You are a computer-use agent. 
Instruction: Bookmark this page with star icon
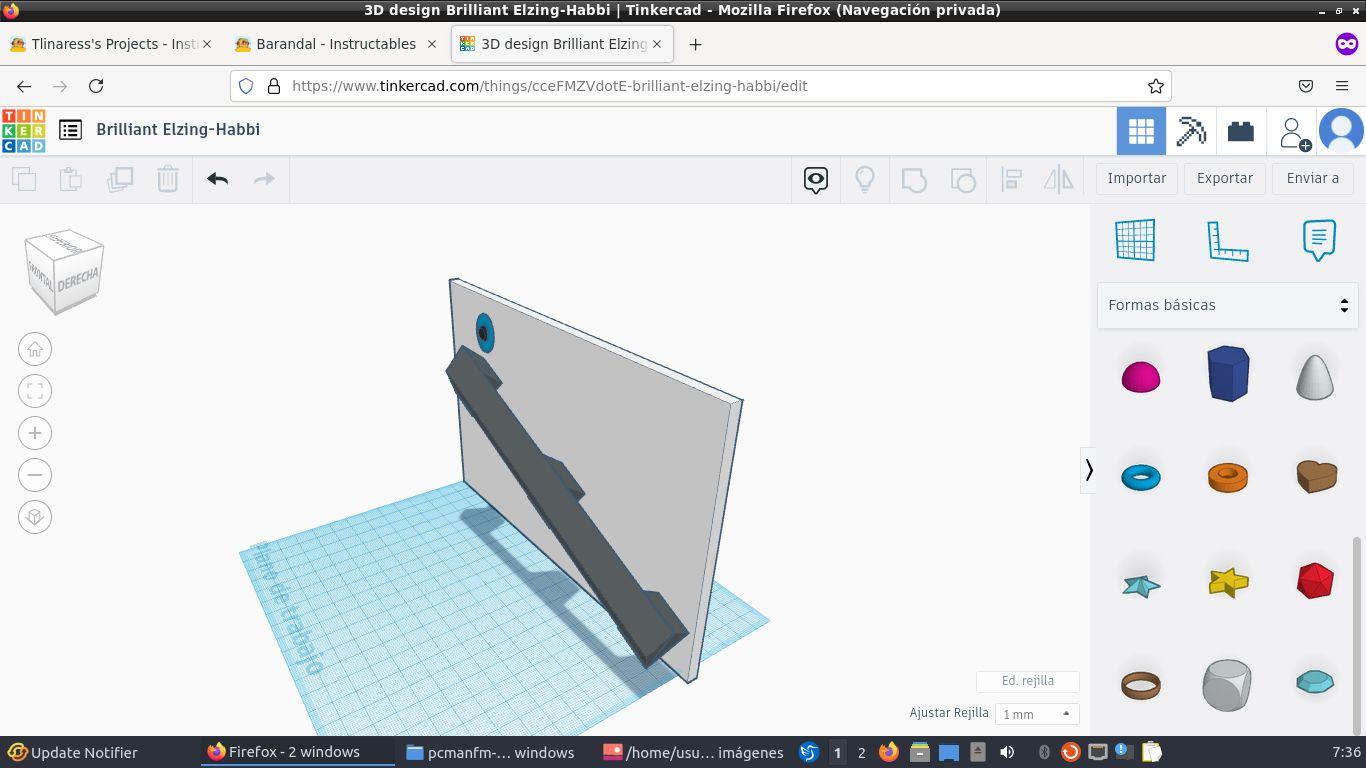pyautogui.click(x=1156, y=86)
